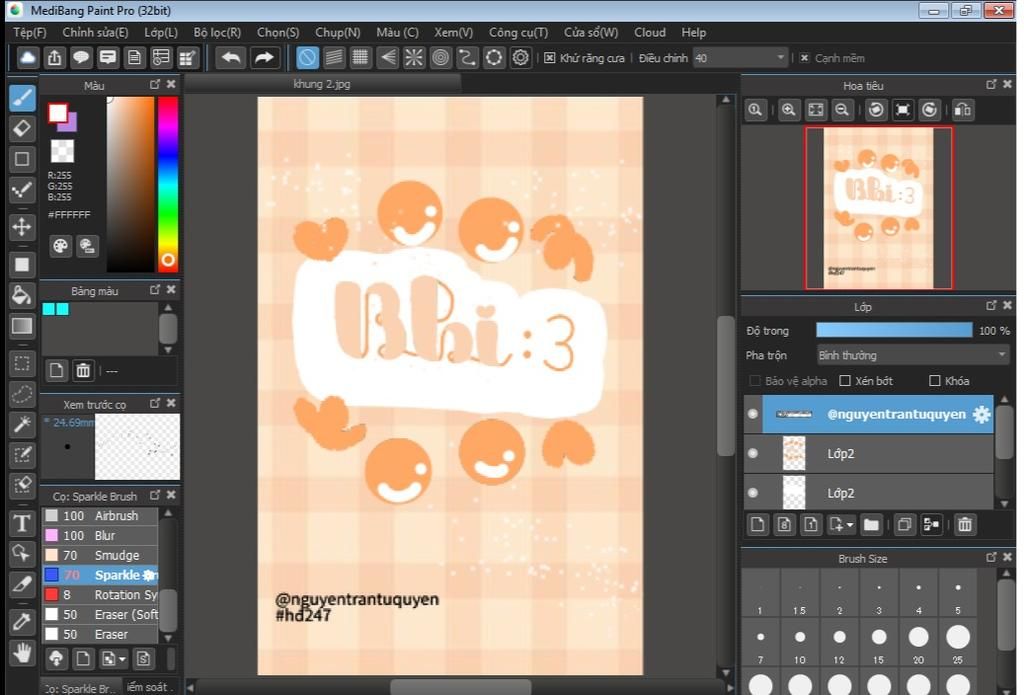
Task: Duplicate layer icon in Layer panel
Action: pos(904,525)
